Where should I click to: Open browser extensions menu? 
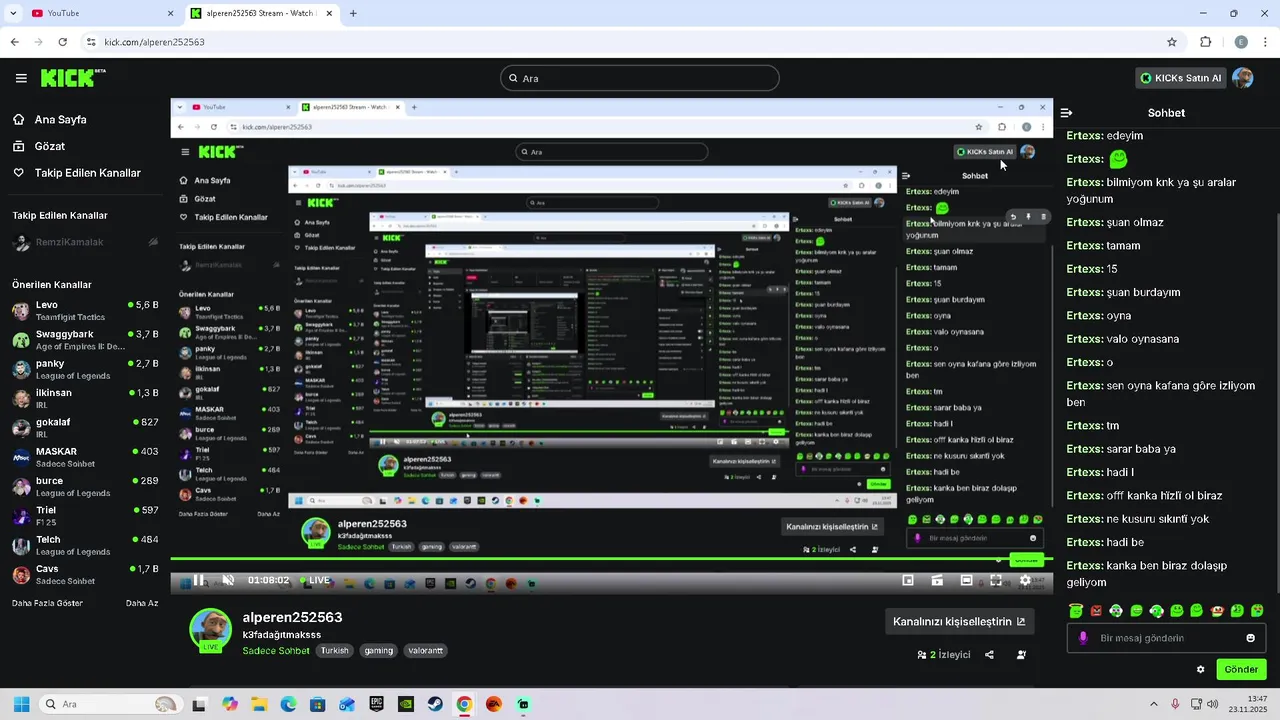point(1205,42)
